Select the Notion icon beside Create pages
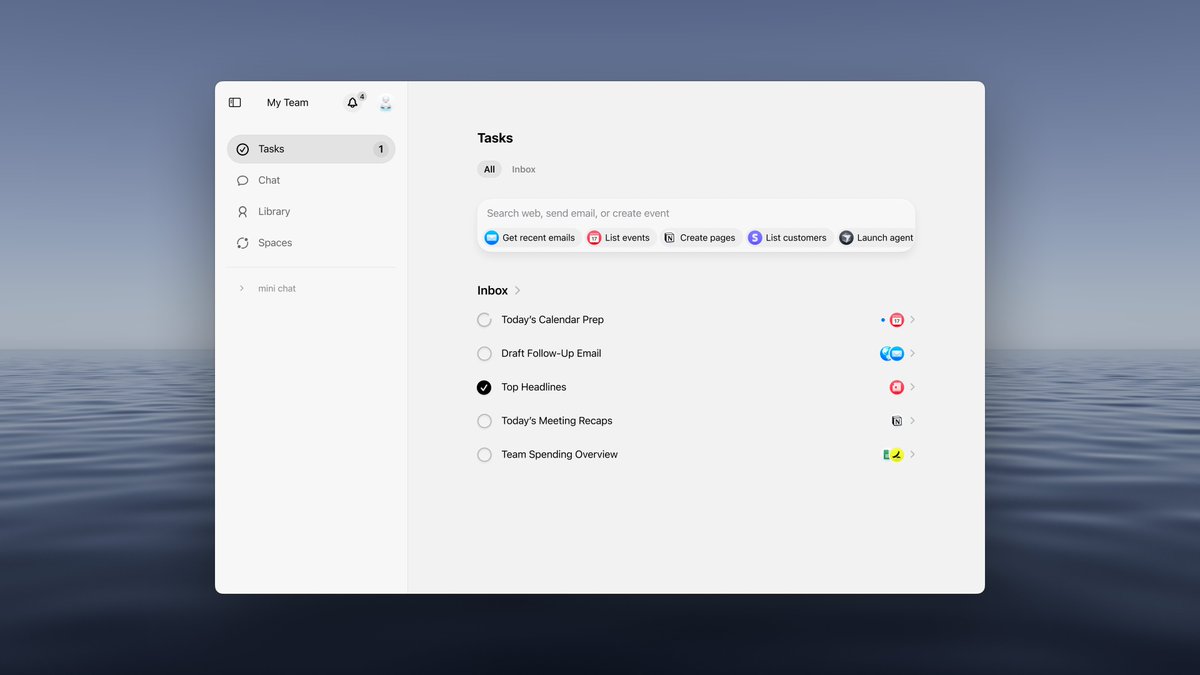Viewport: 1200px width, 675px height. coord(669,237)
